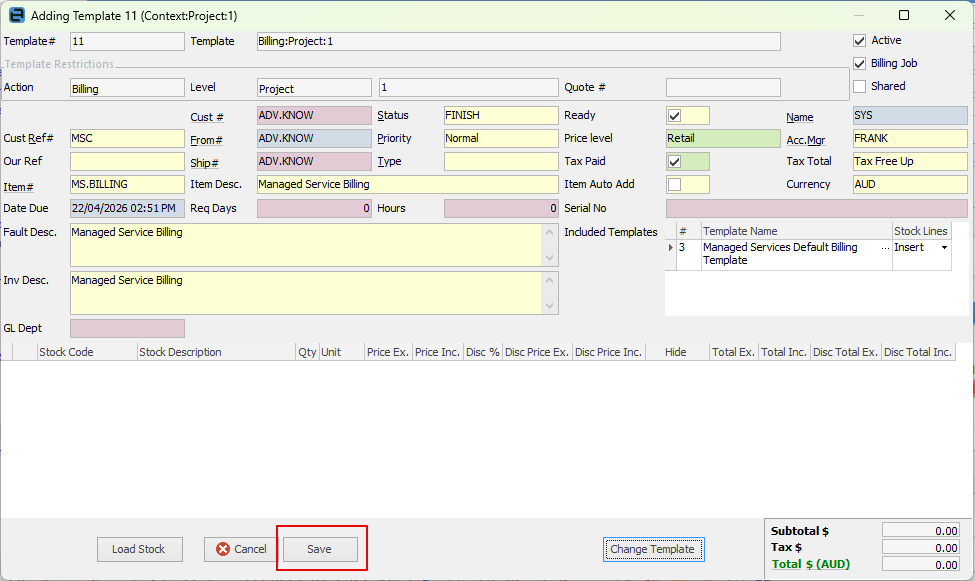Select the Status field showing FINISH
This screenshot has height=581, width=975.
coord(501,116)
